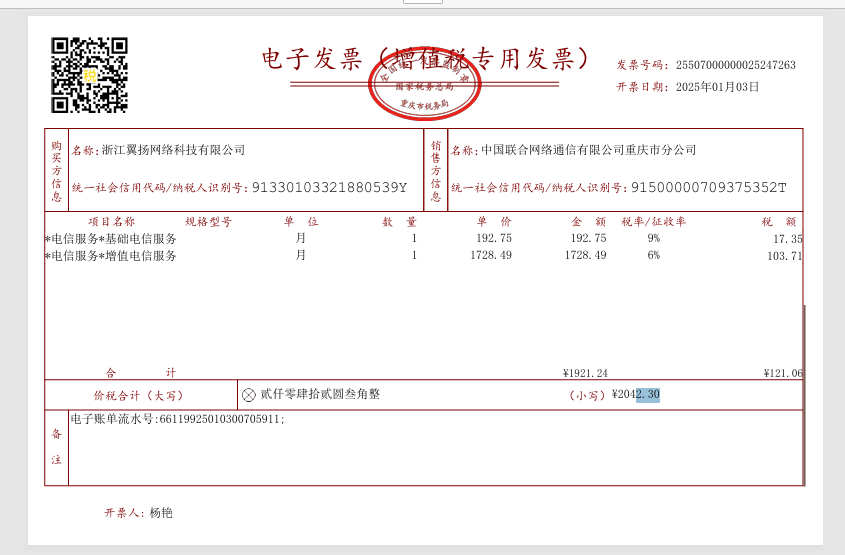Click the red tax bureau seal stamp
This screenshot has width=845, height=555.
[x=425, y=83]
